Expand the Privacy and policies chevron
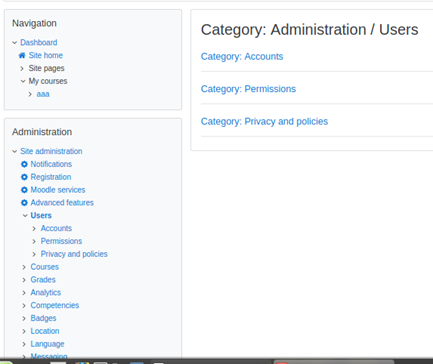Viewport: 433px width, 364px height. point(34,254)
